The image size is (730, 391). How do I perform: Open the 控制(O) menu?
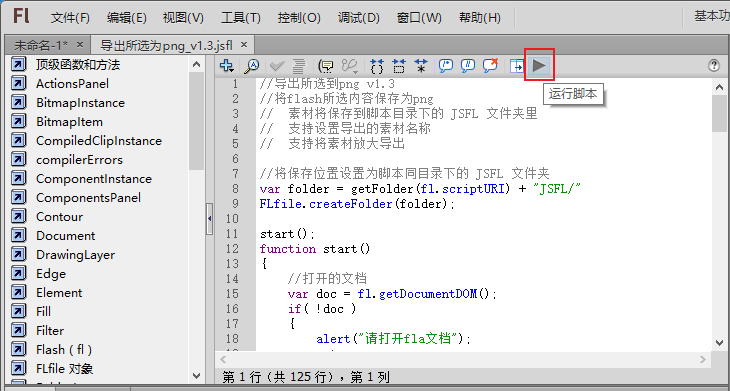tap(299, 18)
